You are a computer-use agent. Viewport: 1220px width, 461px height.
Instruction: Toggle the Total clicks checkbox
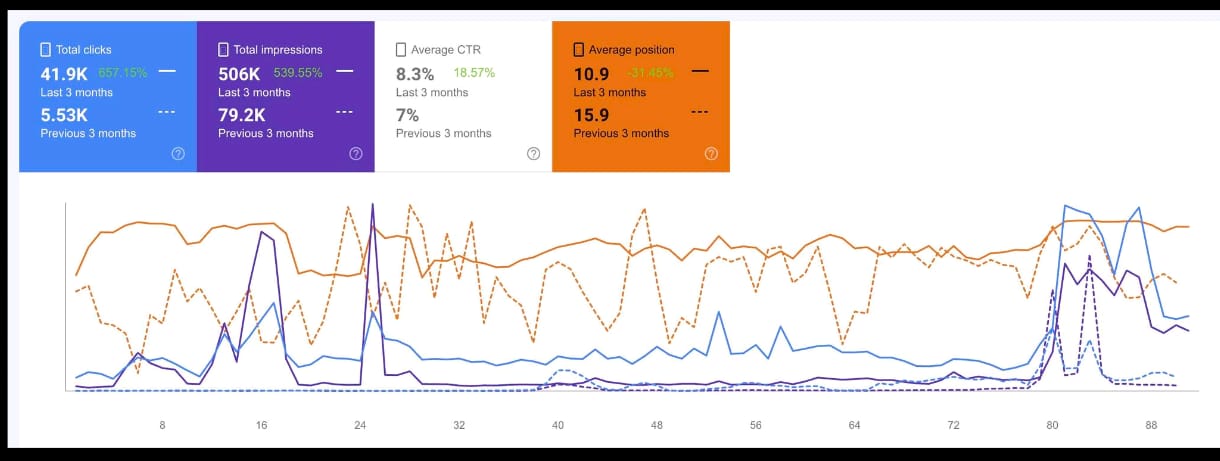[46, 49]
